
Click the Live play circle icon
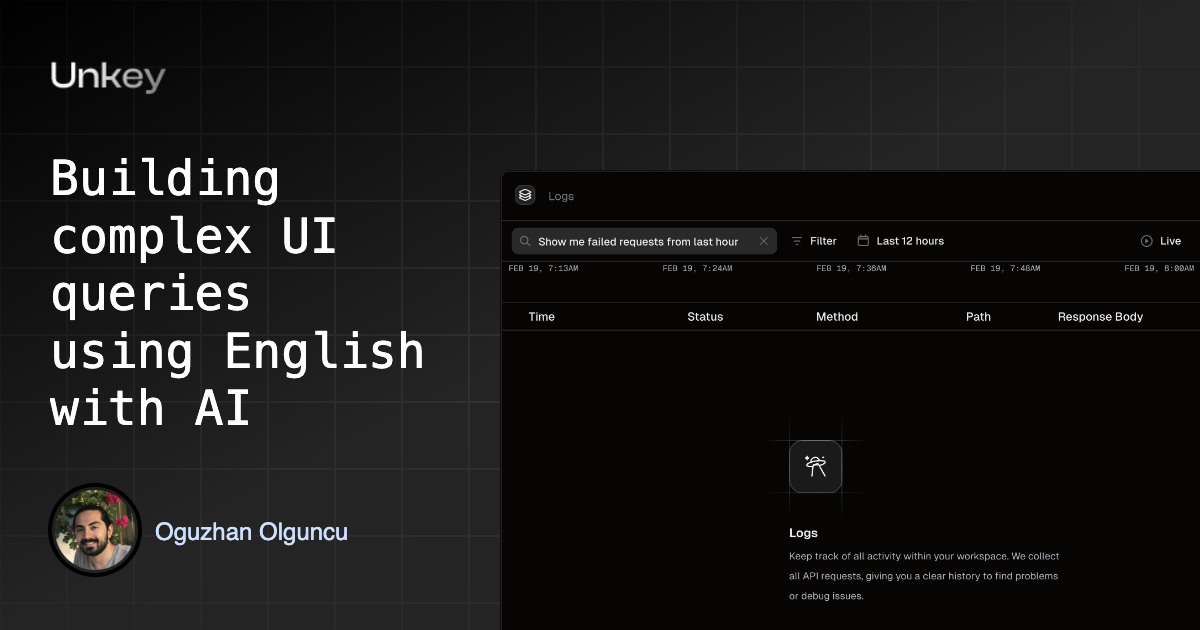click(x=1147, y=241)
